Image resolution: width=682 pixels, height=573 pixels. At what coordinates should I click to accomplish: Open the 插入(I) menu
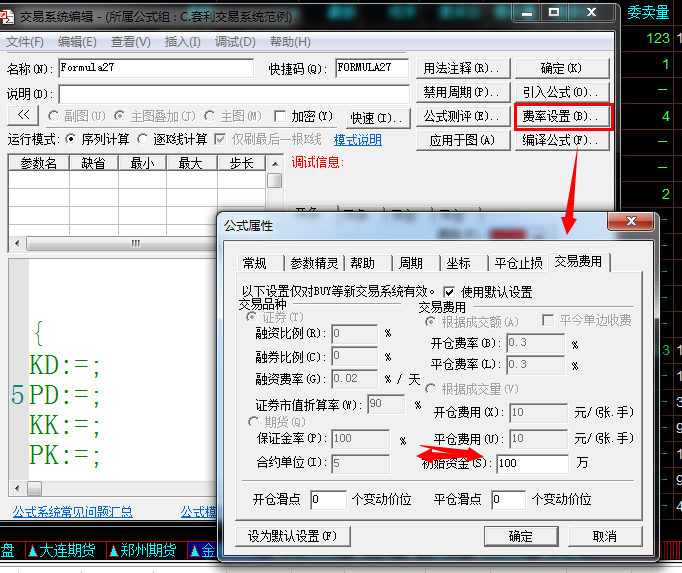click(182, 42)
